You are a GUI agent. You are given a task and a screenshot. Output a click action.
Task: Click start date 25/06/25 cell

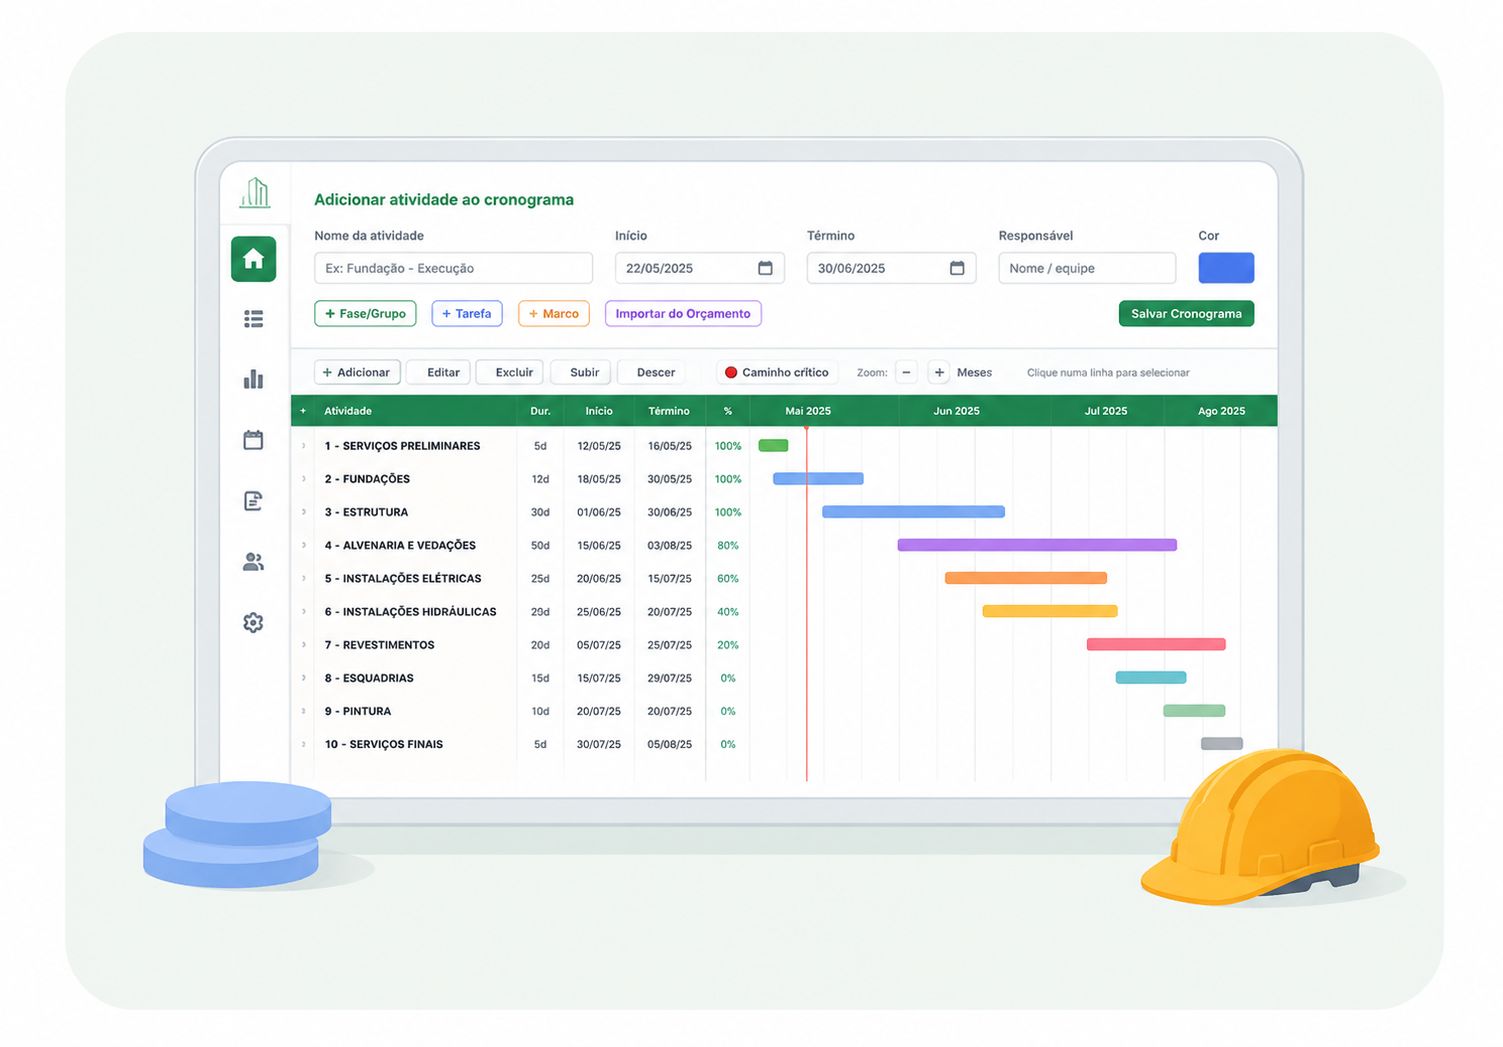point(599,611)
